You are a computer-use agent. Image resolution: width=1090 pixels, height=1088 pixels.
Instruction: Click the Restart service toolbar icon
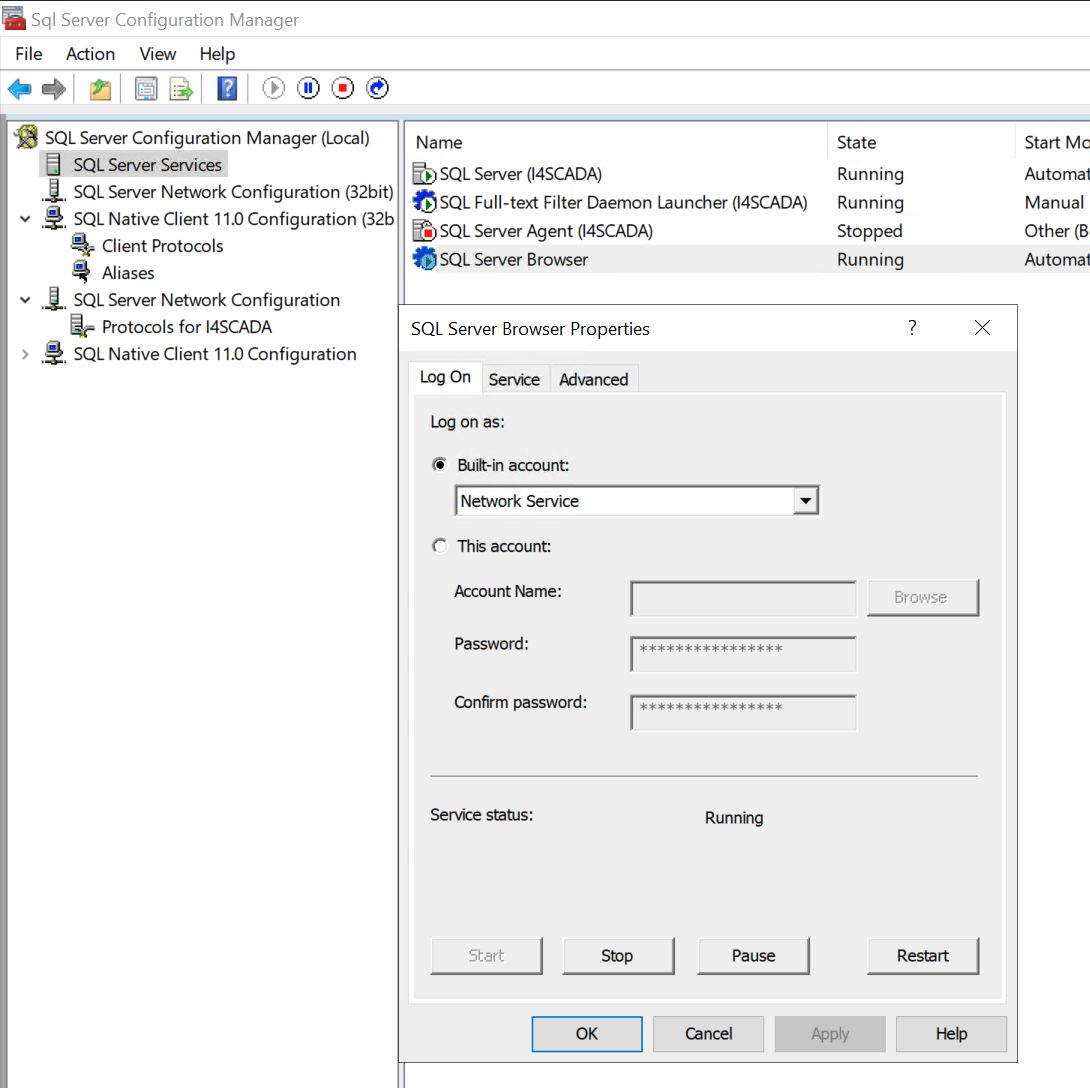point(377,88)
